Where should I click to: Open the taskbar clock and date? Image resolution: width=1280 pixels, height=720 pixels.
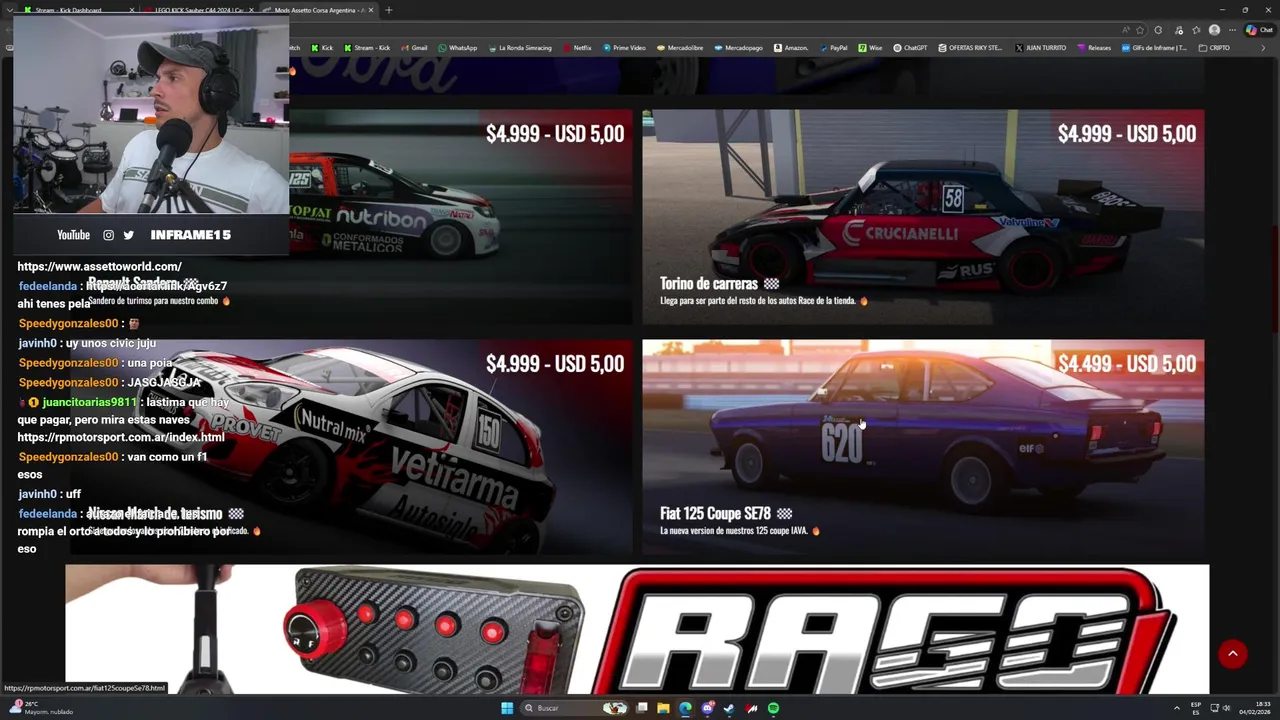(1254, 708)
